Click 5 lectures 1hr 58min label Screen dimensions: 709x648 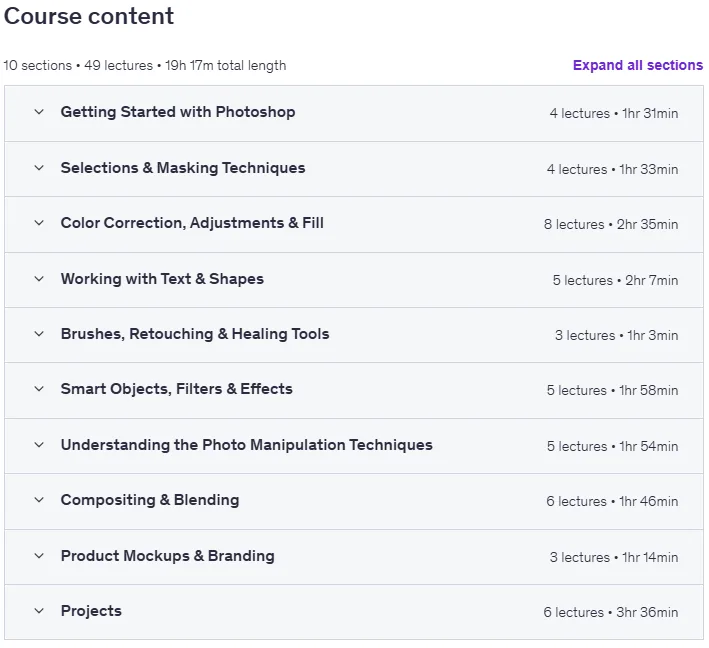coord(612,390)
